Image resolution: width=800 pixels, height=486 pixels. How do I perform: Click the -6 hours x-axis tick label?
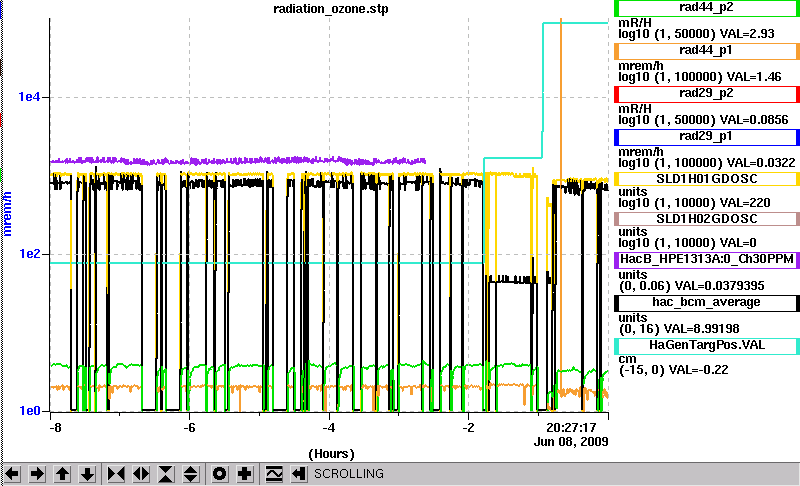[x=189, y=427]
